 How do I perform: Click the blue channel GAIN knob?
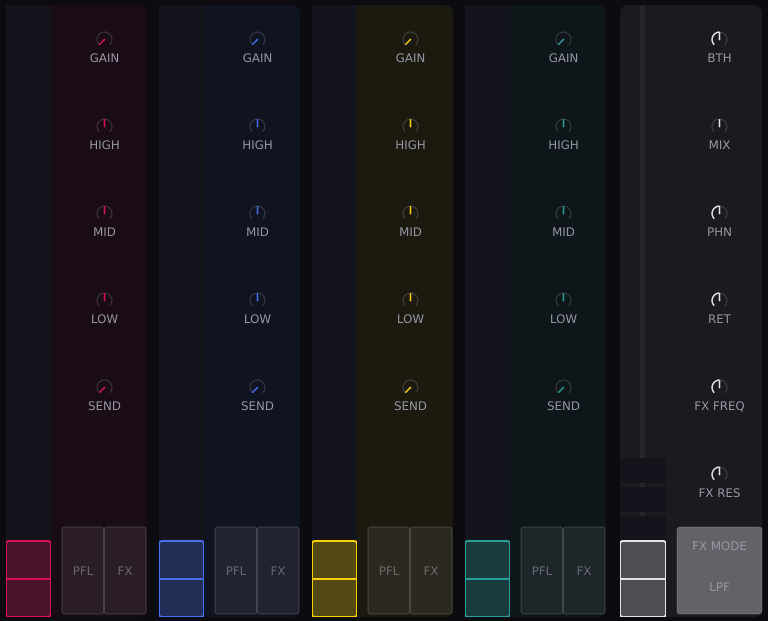click(x=257, y=39)
